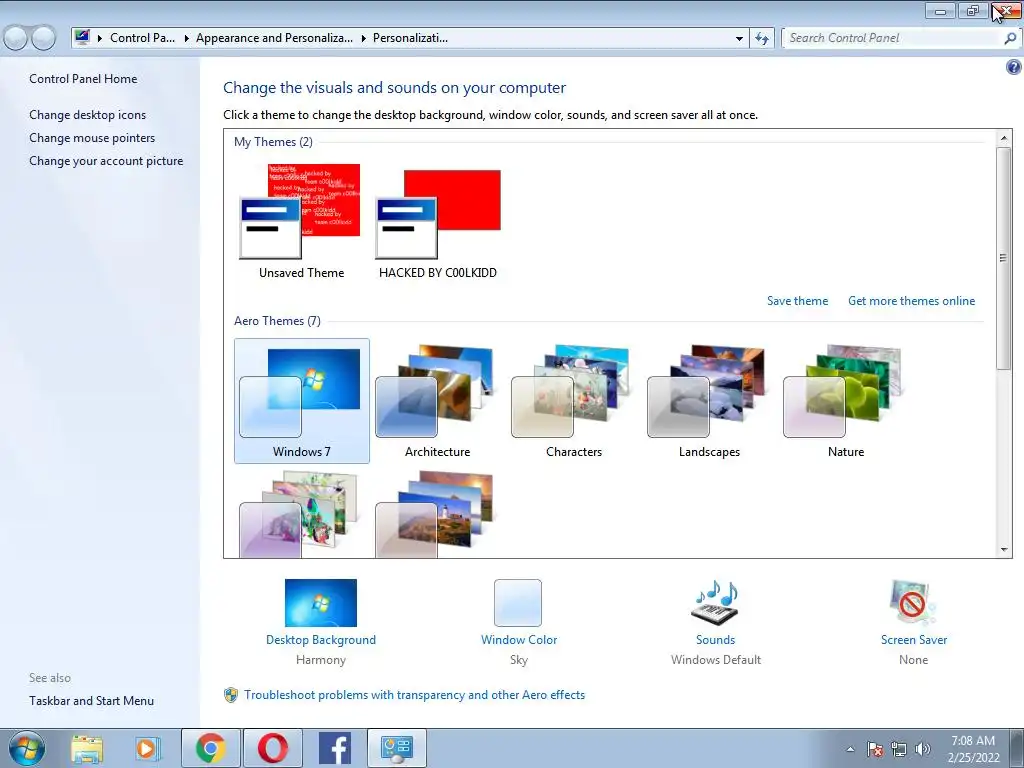This screenshot has width=1024, height=768.
Task: Open Taskbar and Start Menu link
Action: tap(91, 701)
